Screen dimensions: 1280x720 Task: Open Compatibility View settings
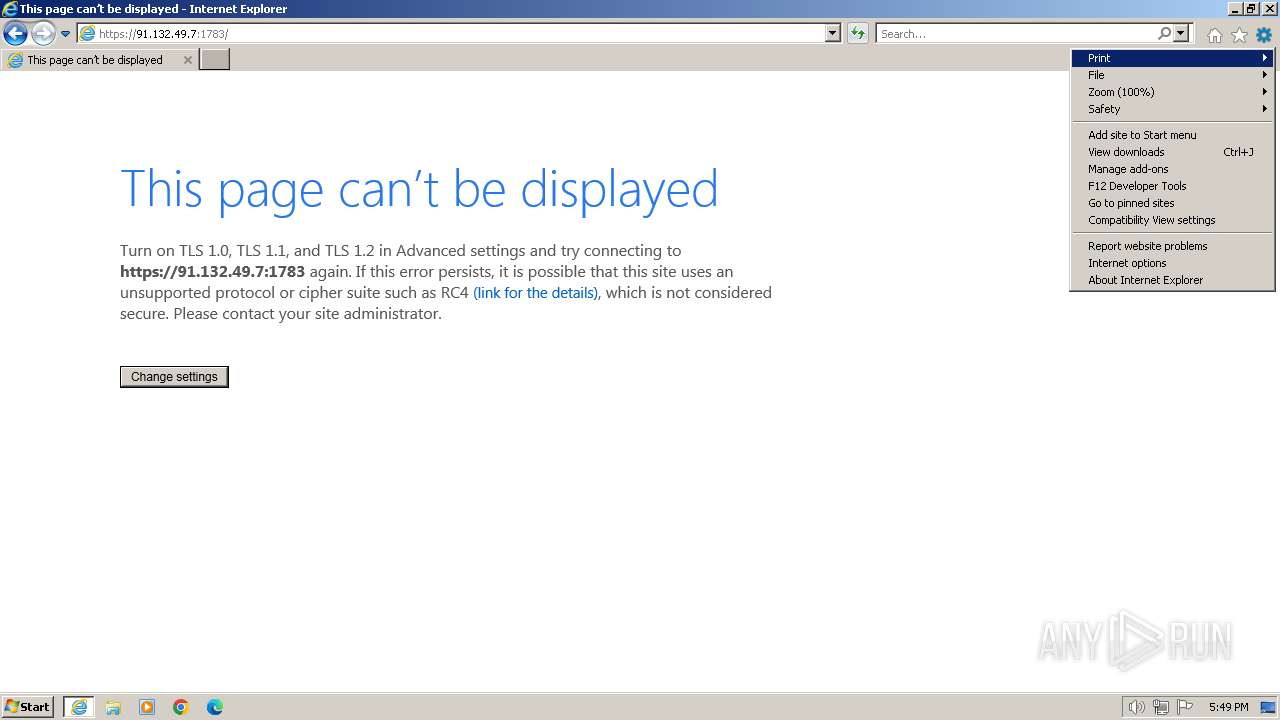(x=1172, y=220)
